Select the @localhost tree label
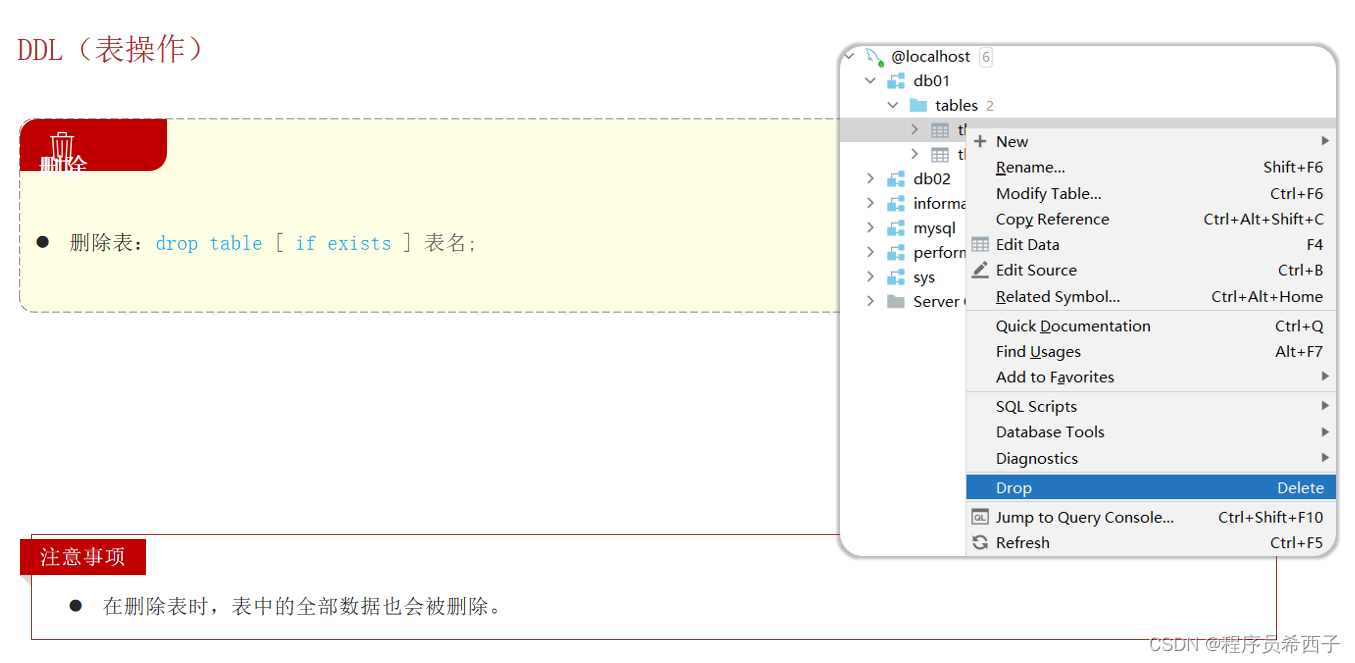 coord(931,57)
